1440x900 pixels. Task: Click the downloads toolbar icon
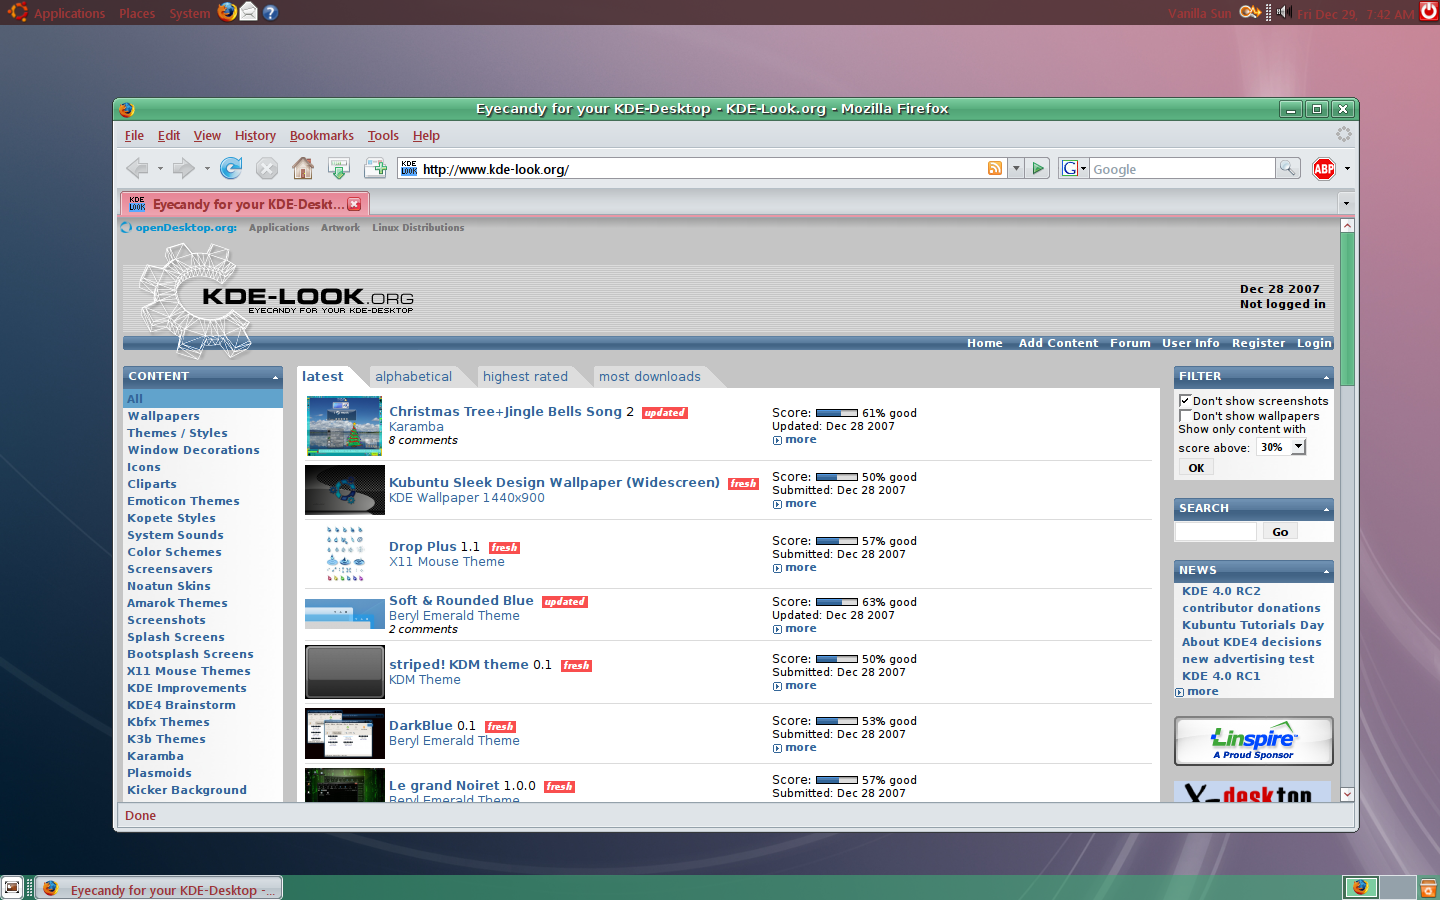click(x=339, y=169)
